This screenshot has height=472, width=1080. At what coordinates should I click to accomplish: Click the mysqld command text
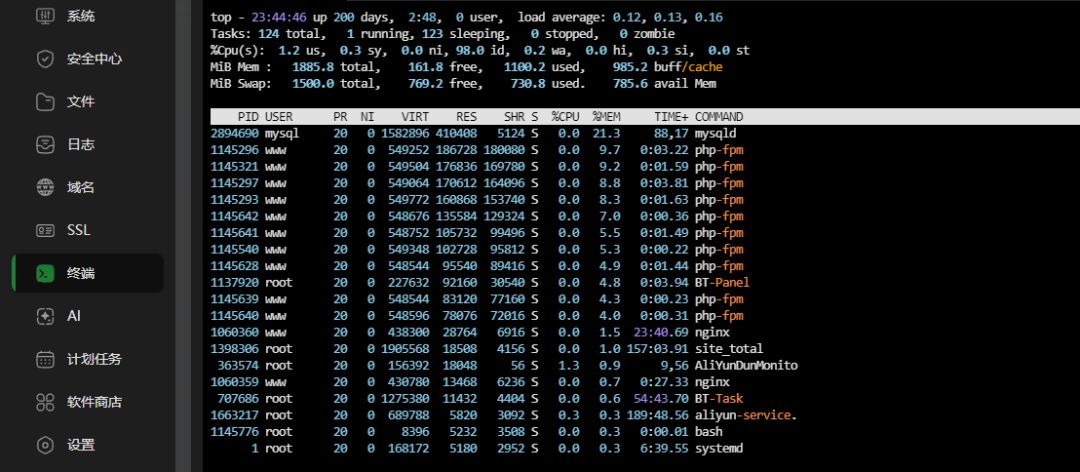click(x=716, y=134)
